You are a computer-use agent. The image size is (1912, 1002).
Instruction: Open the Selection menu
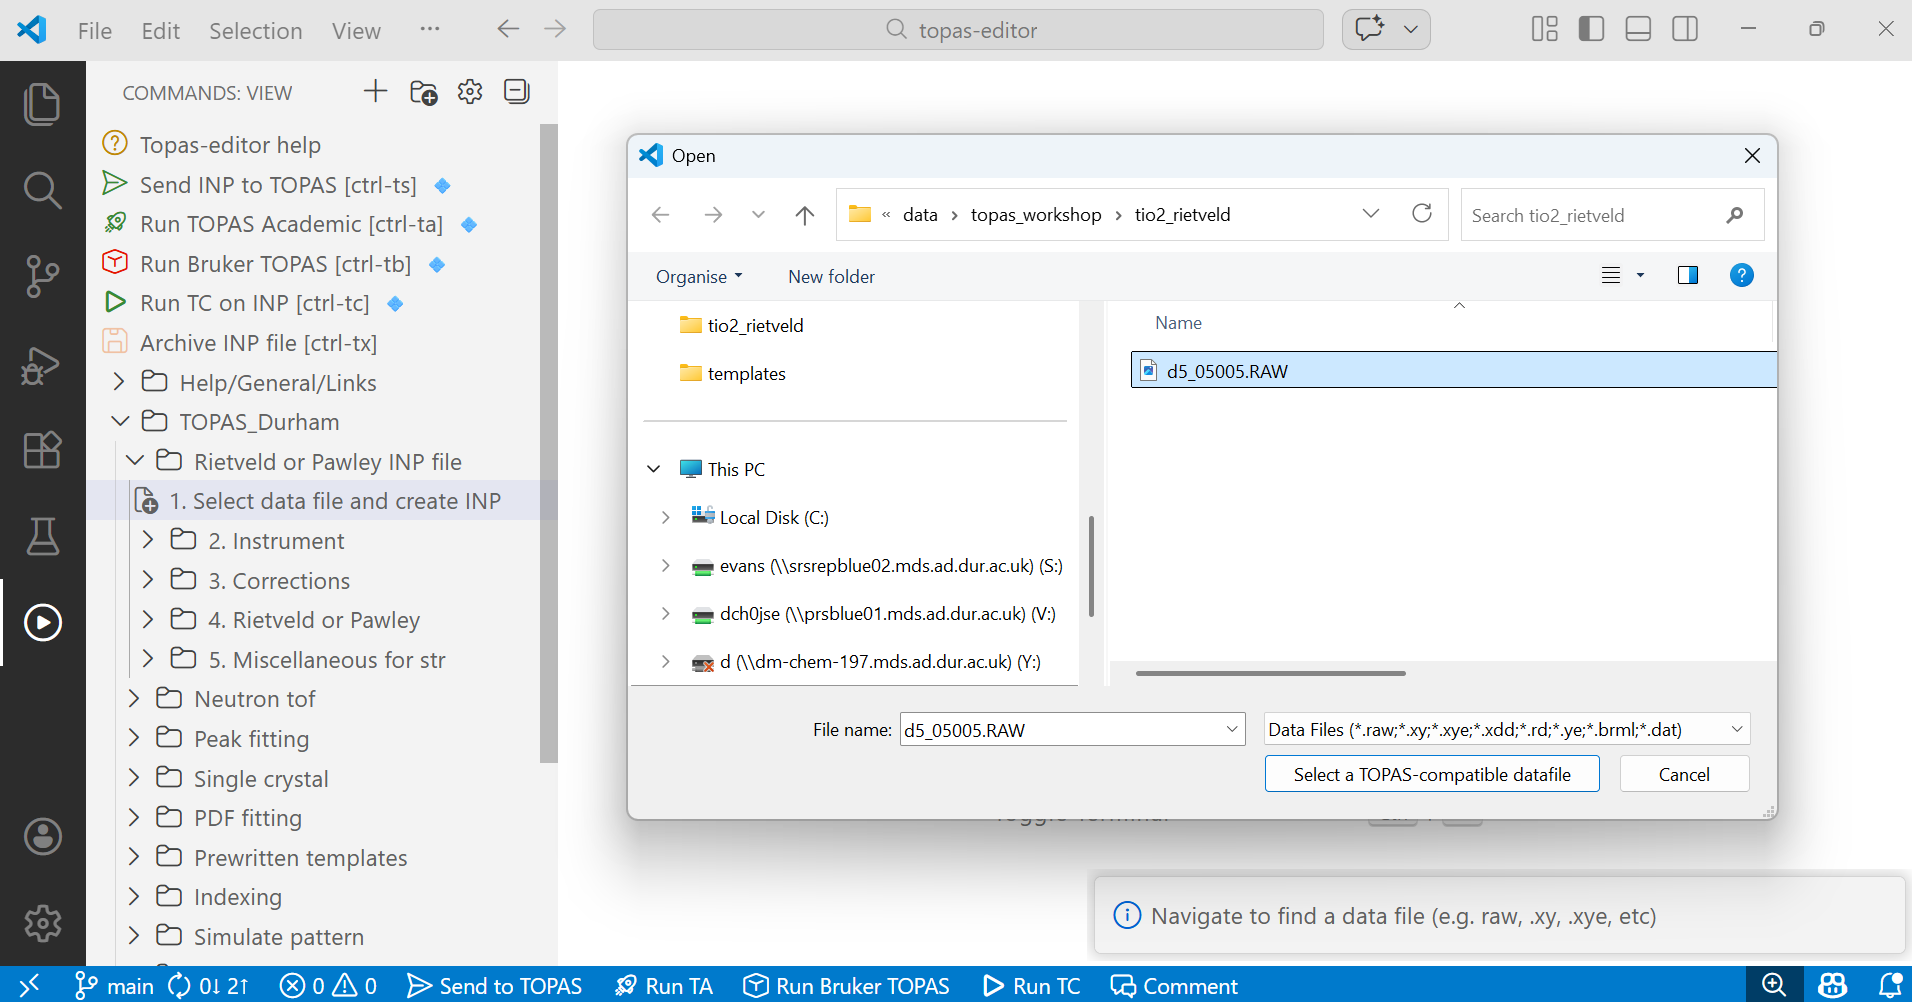point(255,31)
